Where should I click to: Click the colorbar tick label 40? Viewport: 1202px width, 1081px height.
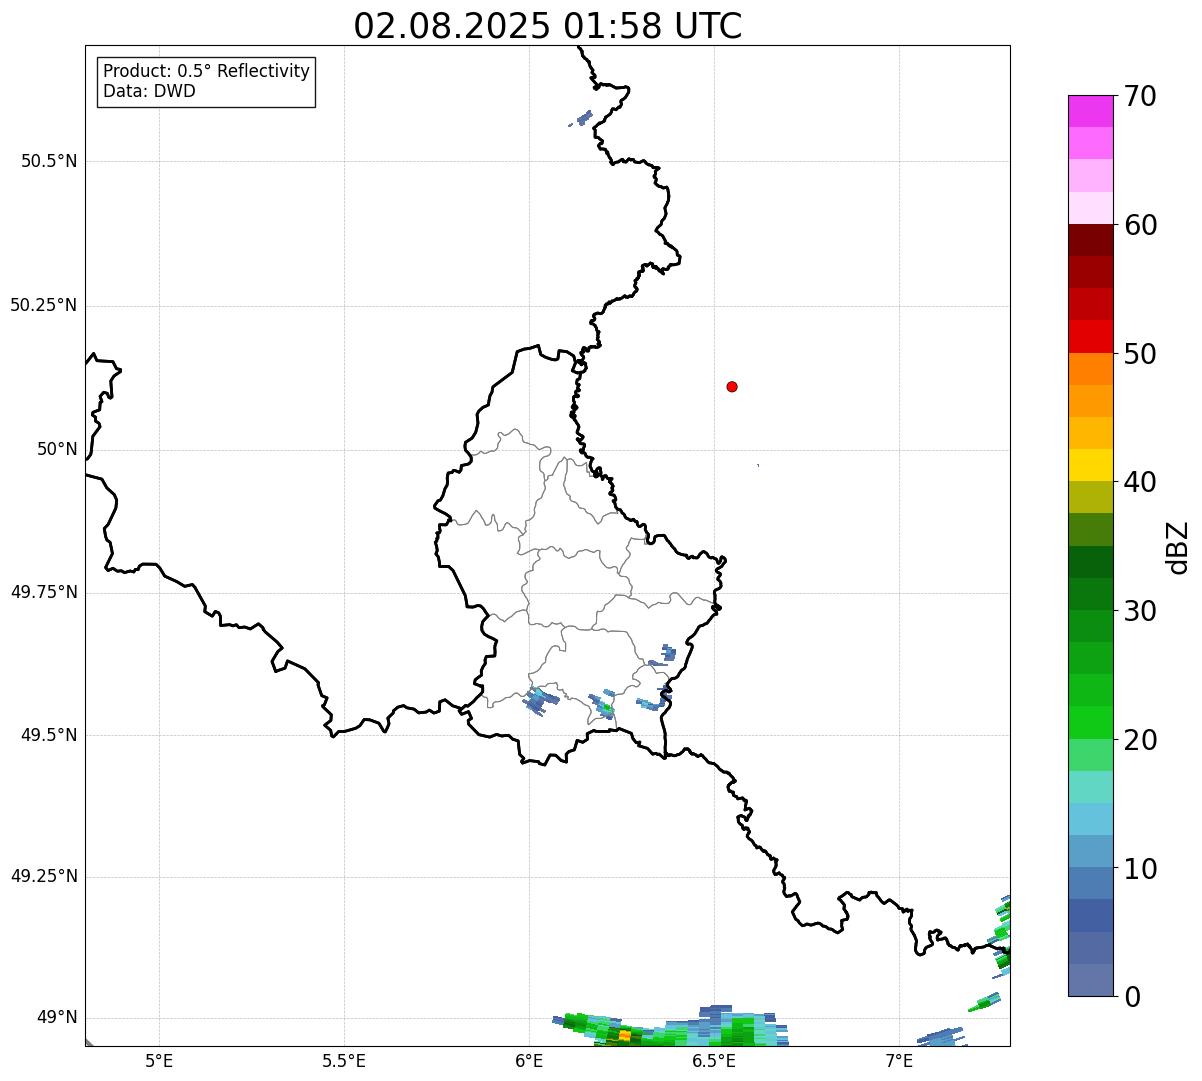(x=1140, y=482)
